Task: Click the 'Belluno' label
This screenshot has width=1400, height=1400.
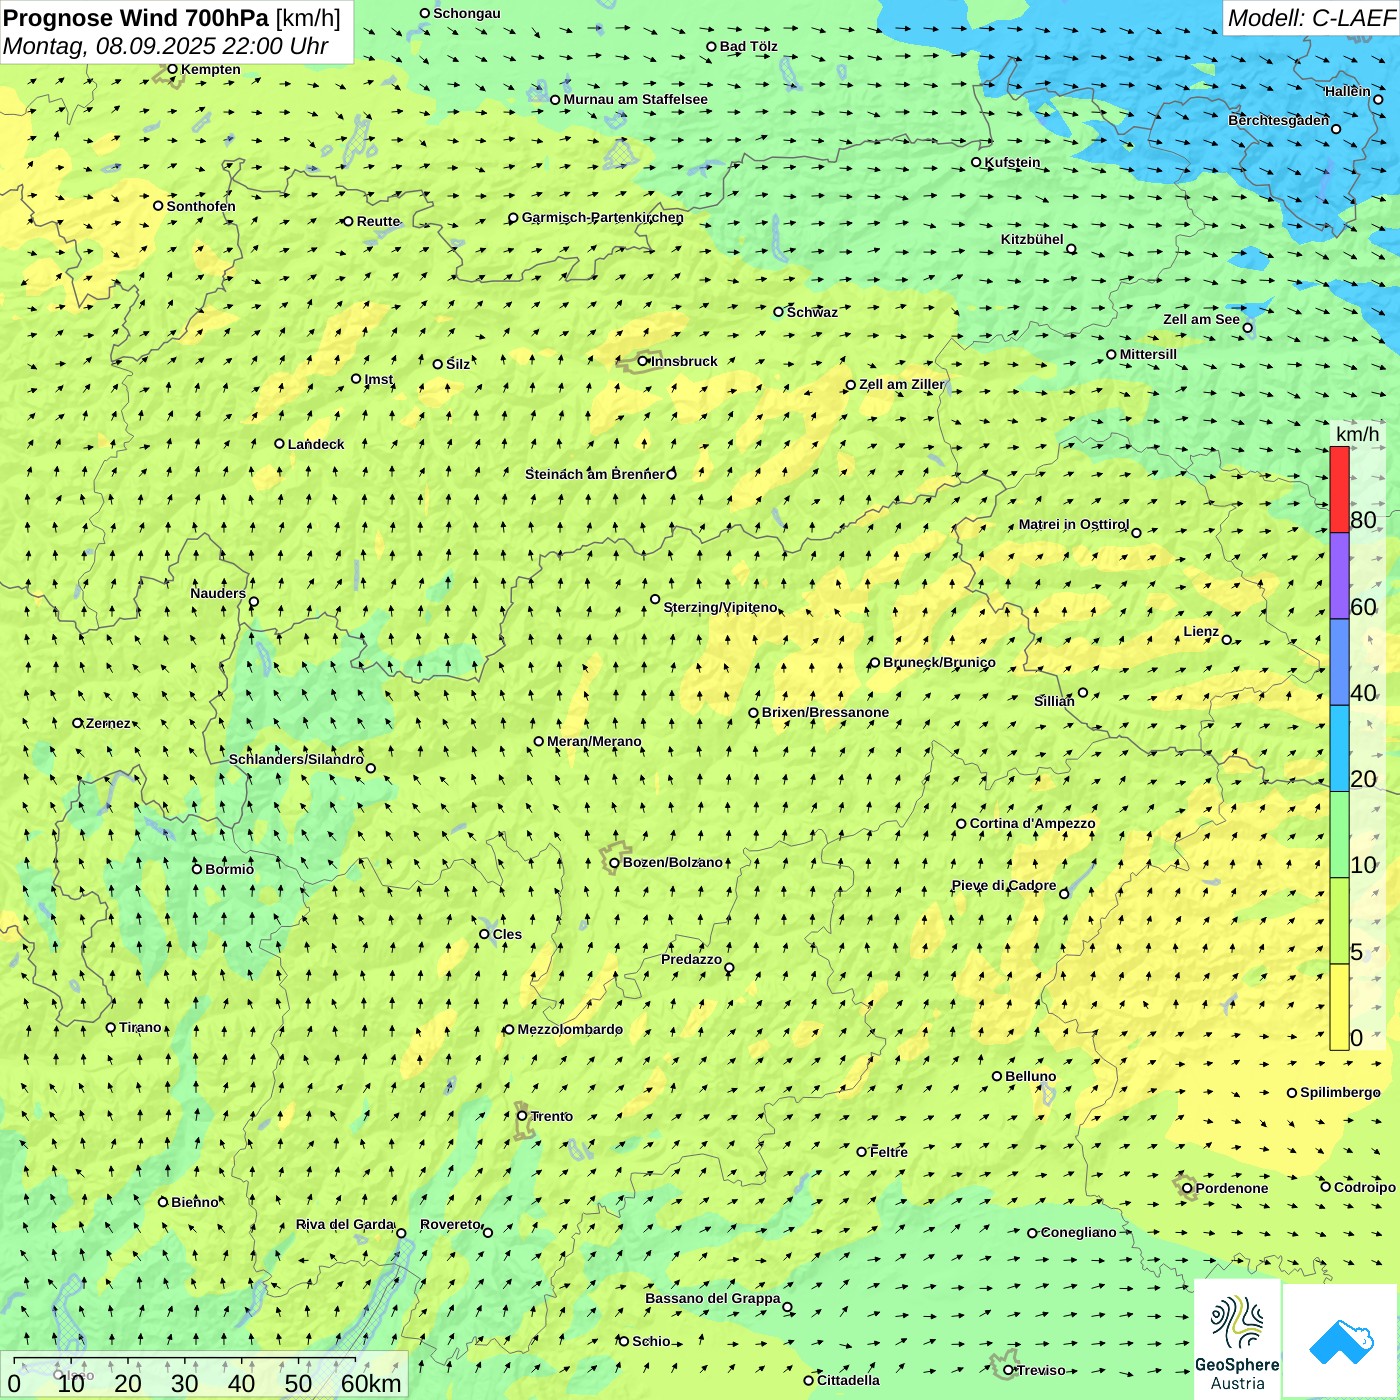Action: click(1030, 1076)
